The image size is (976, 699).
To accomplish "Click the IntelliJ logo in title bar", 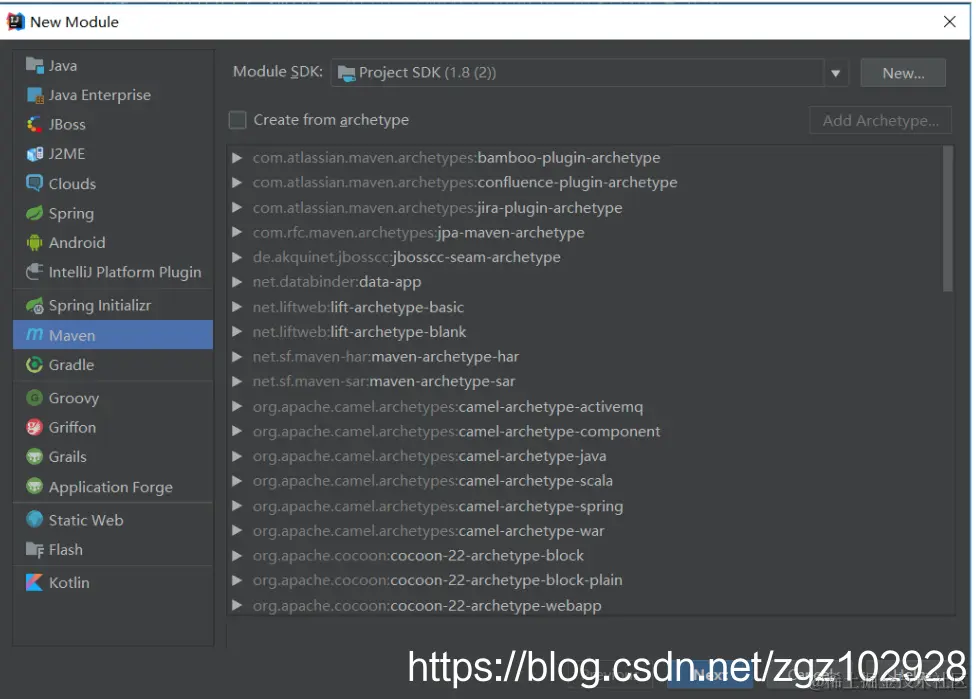I will pyautogui.click(x=15, y=21).
